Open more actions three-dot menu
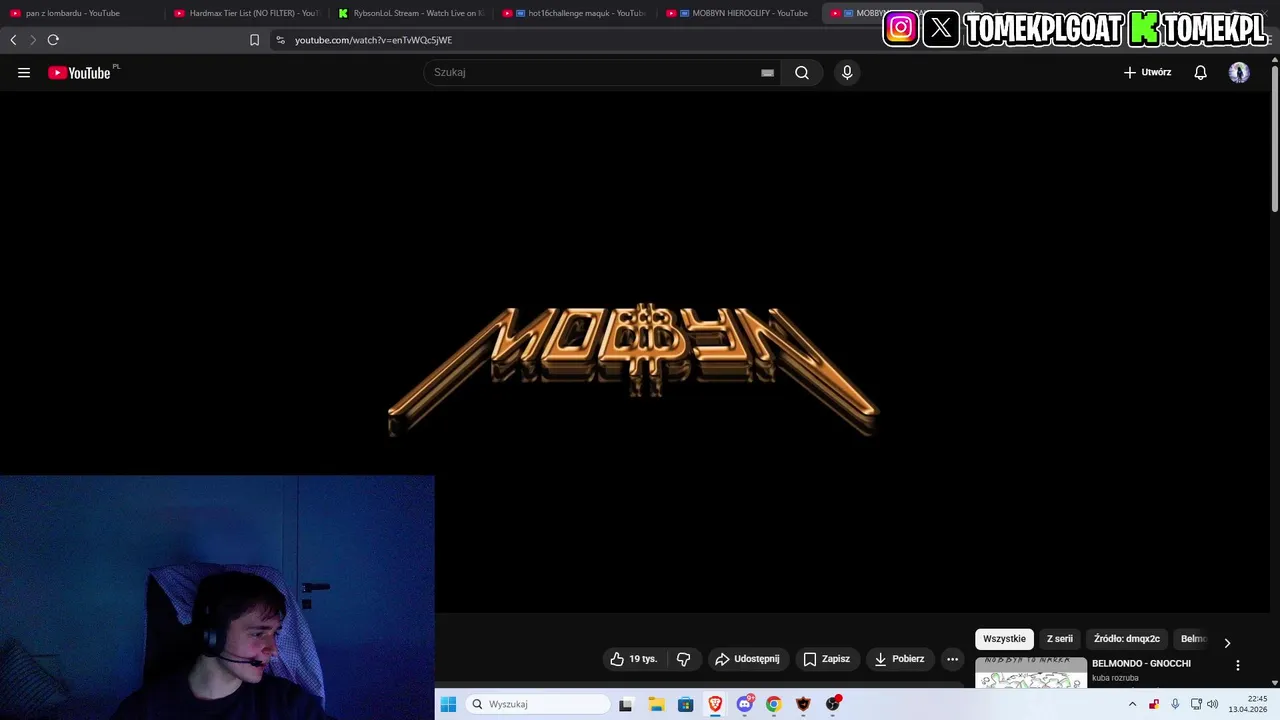The image size is (1280, 720). (952, 659)
